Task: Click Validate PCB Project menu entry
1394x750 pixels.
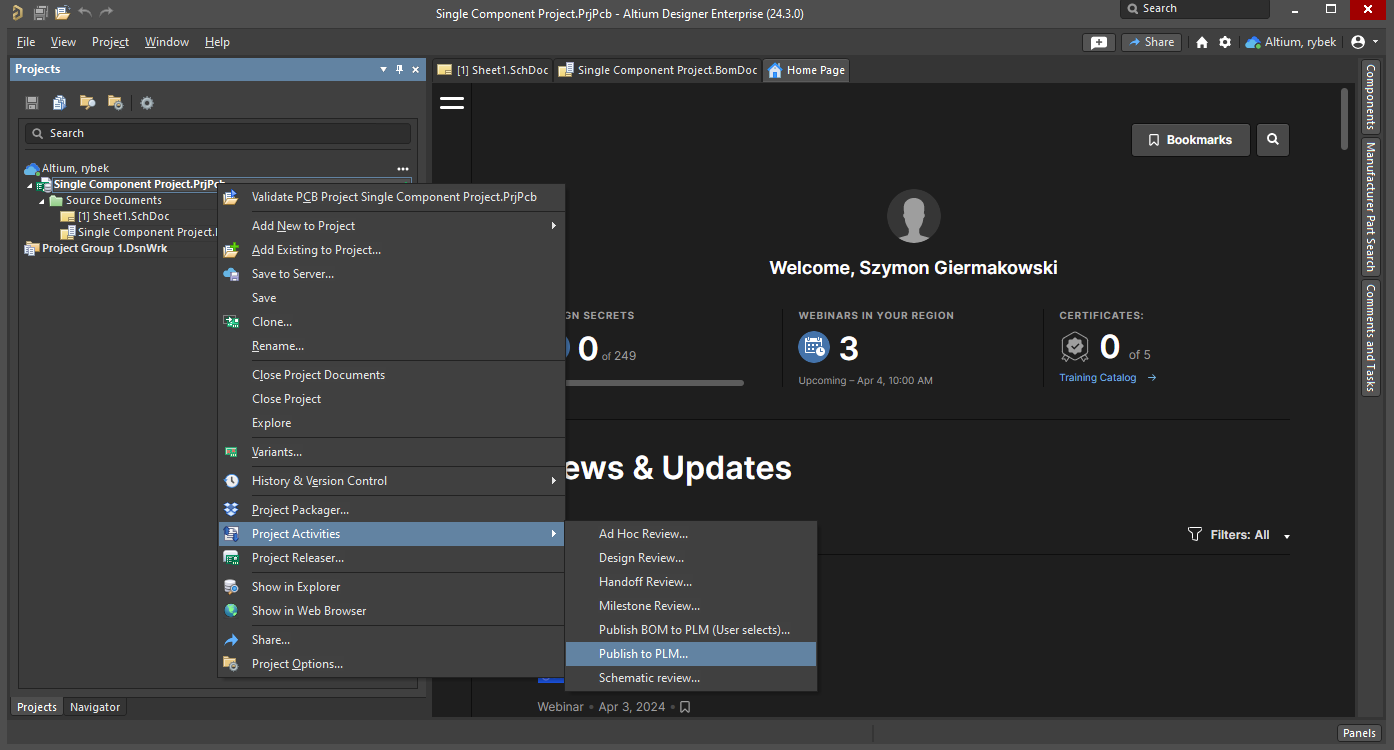Action: [392, 197]
